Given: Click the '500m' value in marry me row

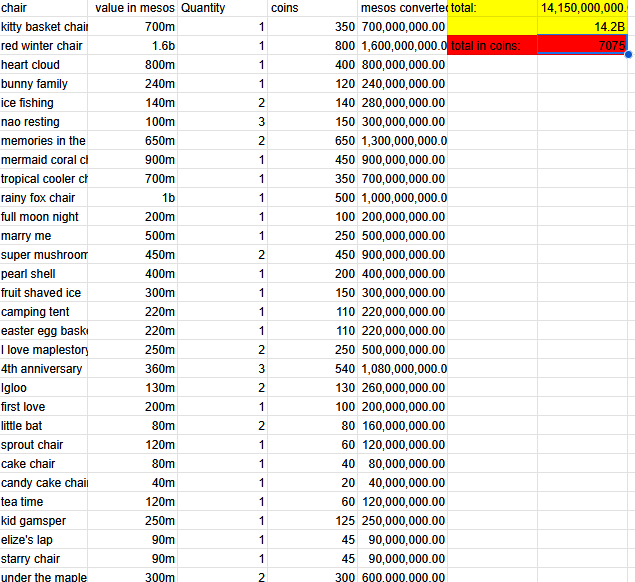Looking at the screenshot, I should click(133, 236).
